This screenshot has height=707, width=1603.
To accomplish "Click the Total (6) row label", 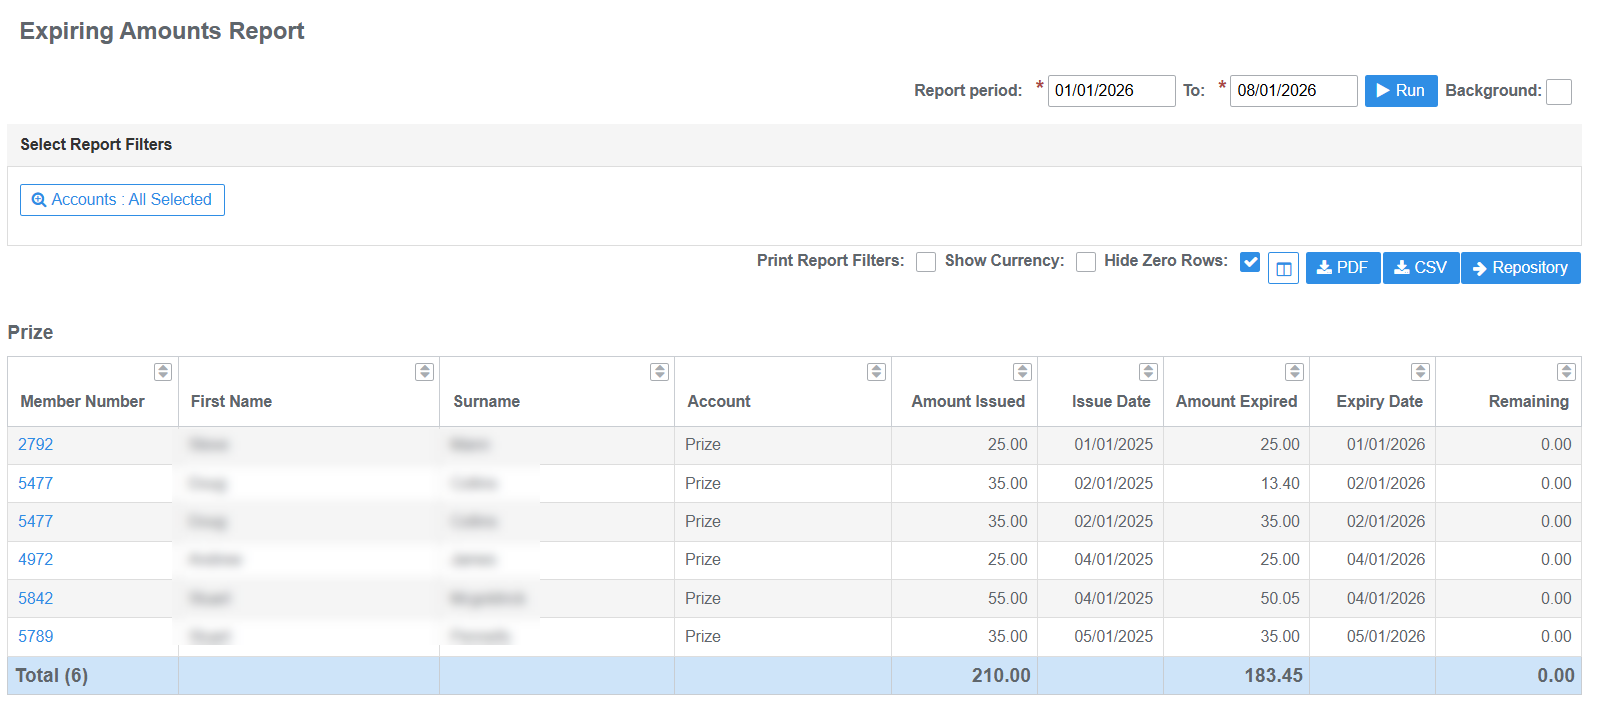I will point(52,676).
